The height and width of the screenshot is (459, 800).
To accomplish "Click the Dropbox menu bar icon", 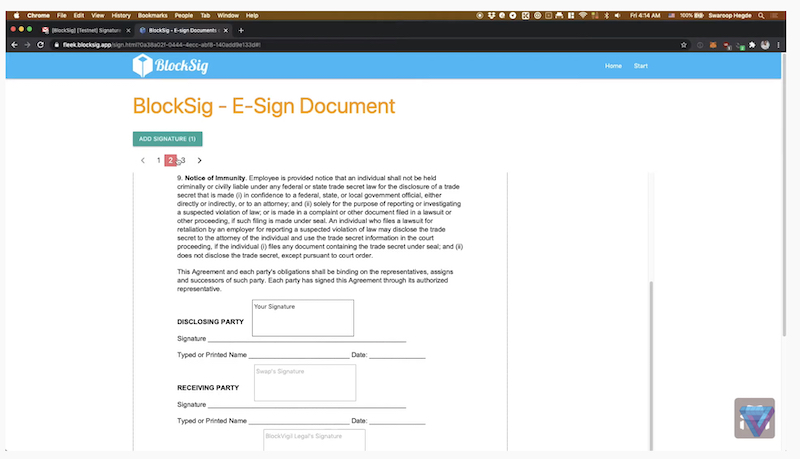I will pyautogui.click(x=491, y=15).
